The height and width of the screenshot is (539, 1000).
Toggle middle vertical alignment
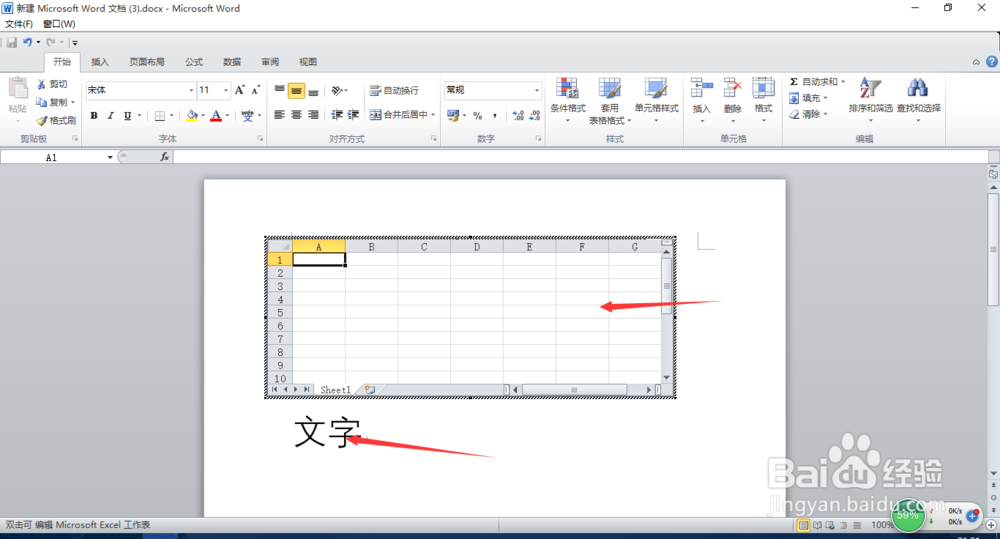[296, 91]
